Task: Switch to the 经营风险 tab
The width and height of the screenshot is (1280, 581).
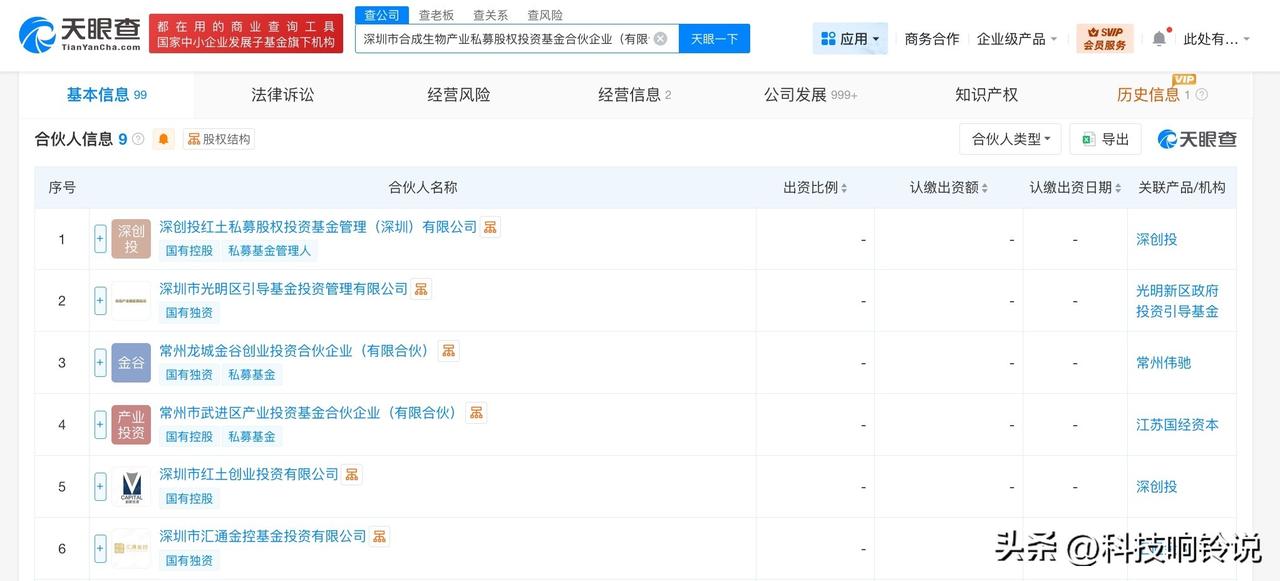Action: [458, 95]
